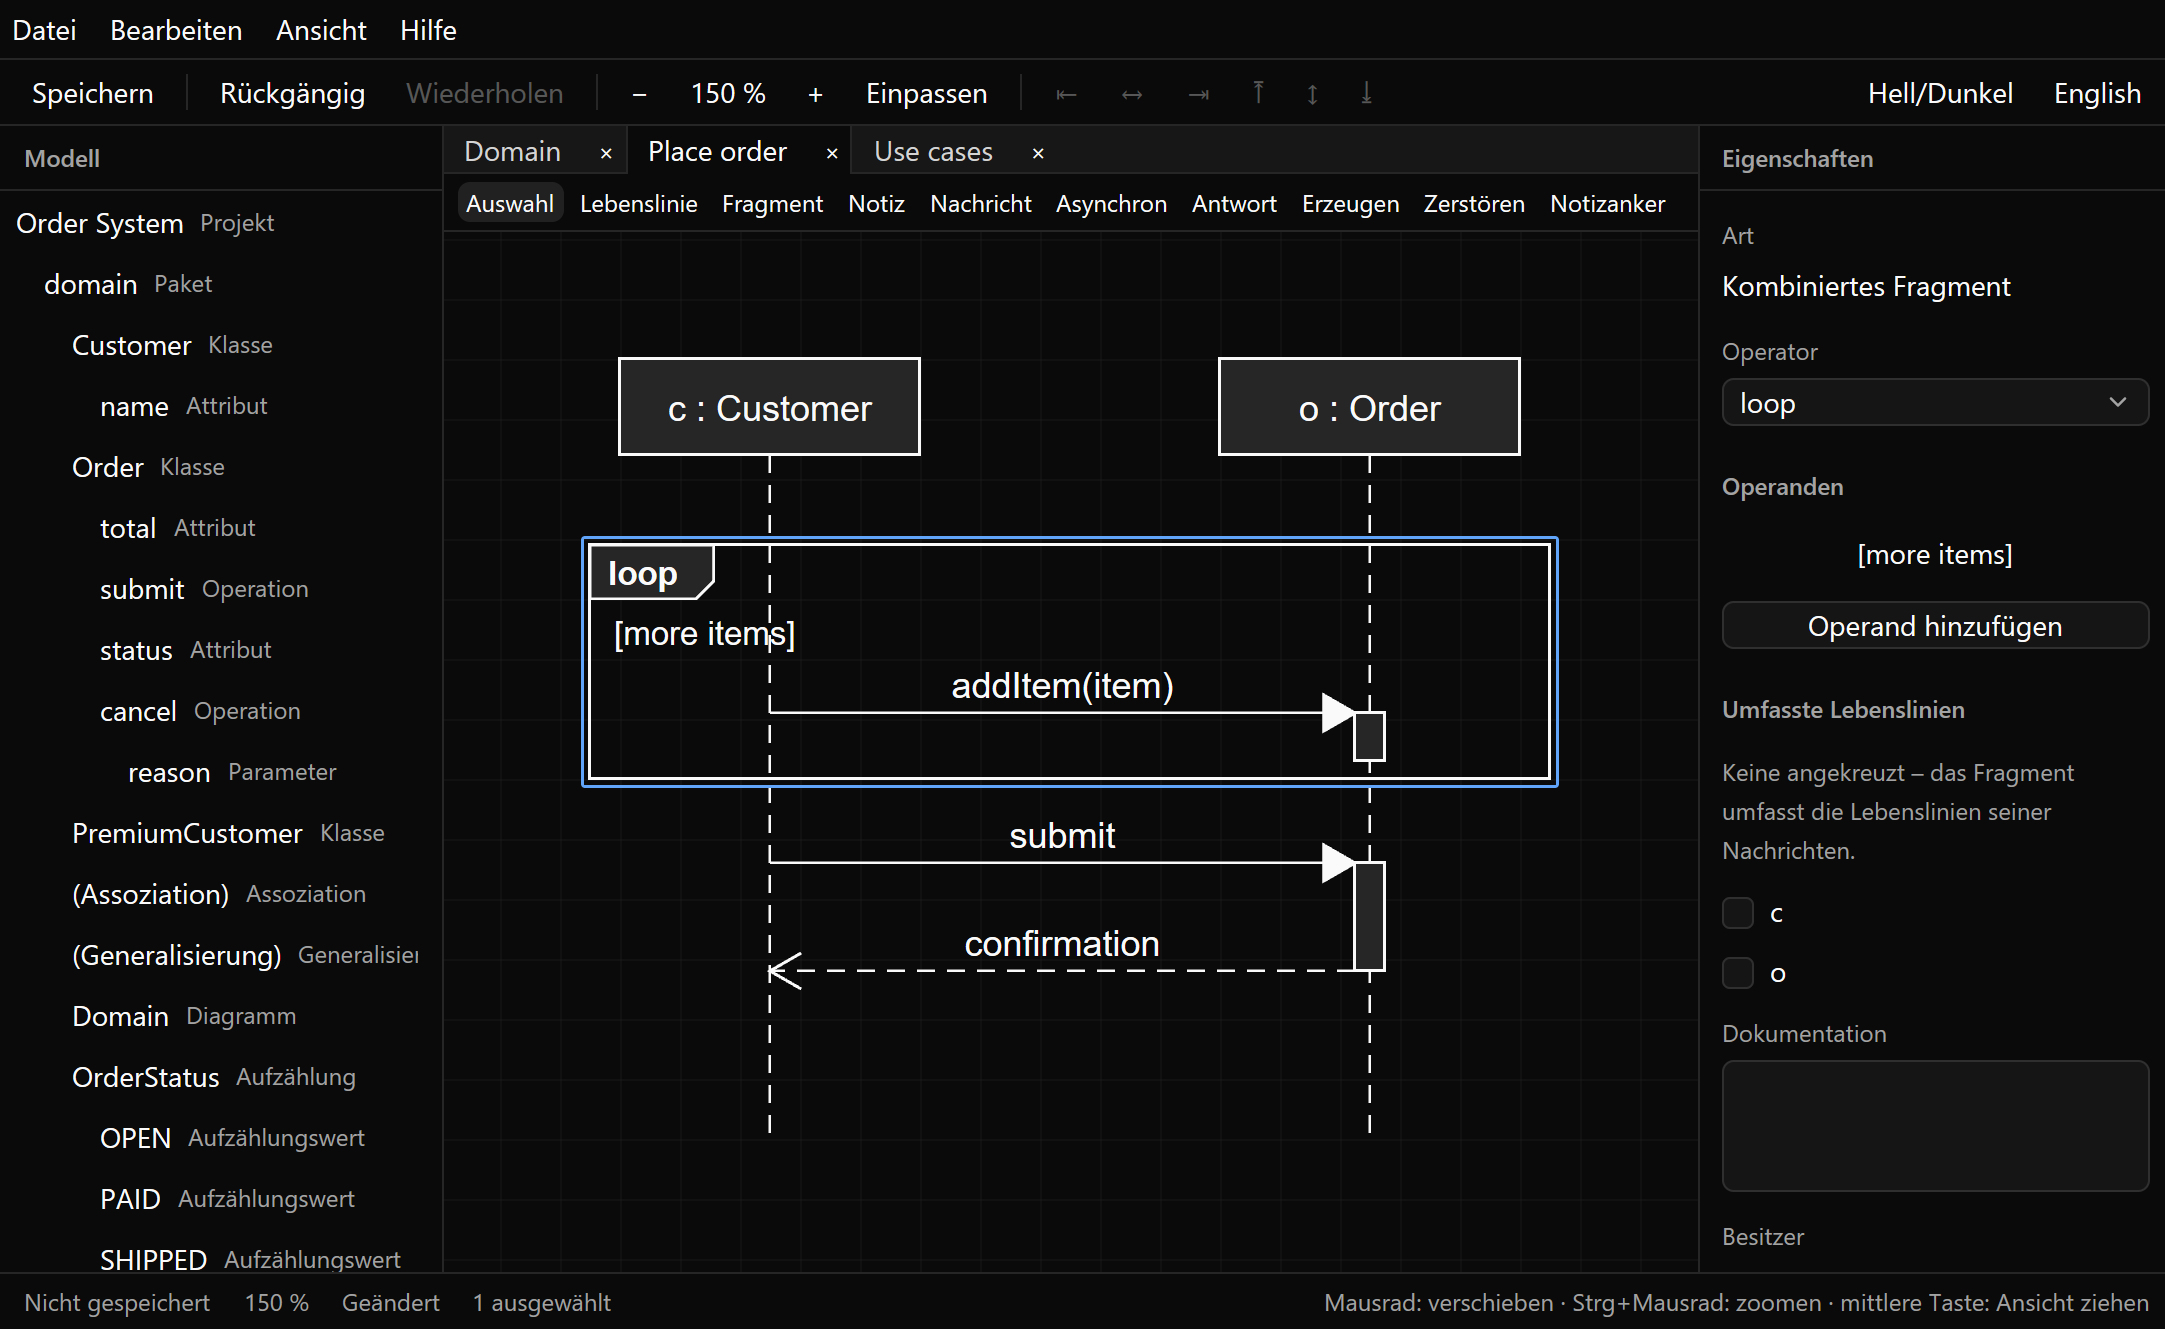Select the Lebenslinie tool

pyautogui.click(x=639, y=204)
